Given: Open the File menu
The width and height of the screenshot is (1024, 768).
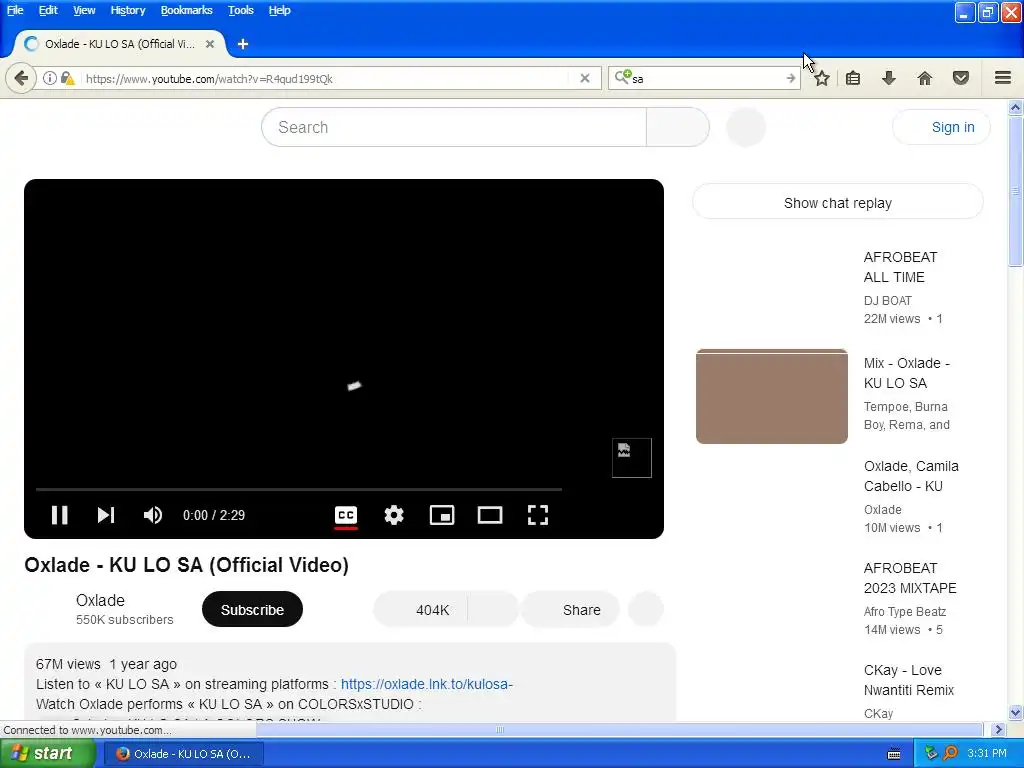Looking at the screenshot, I should tap(15, 10).
